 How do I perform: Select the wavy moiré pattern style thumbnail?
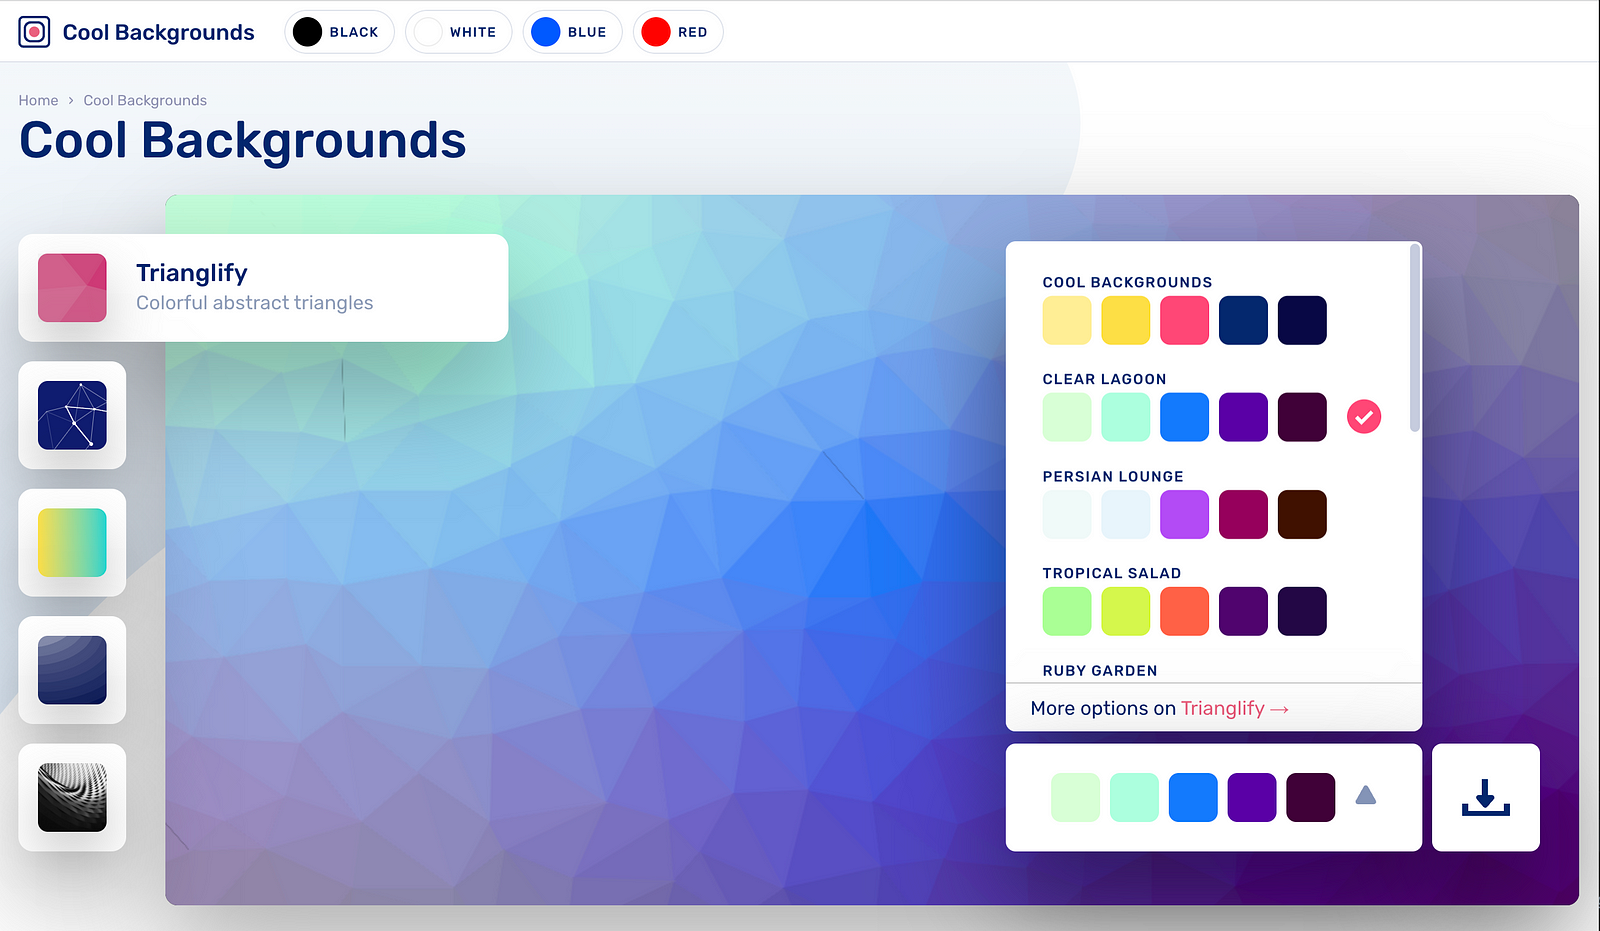[x=71, y=797]
